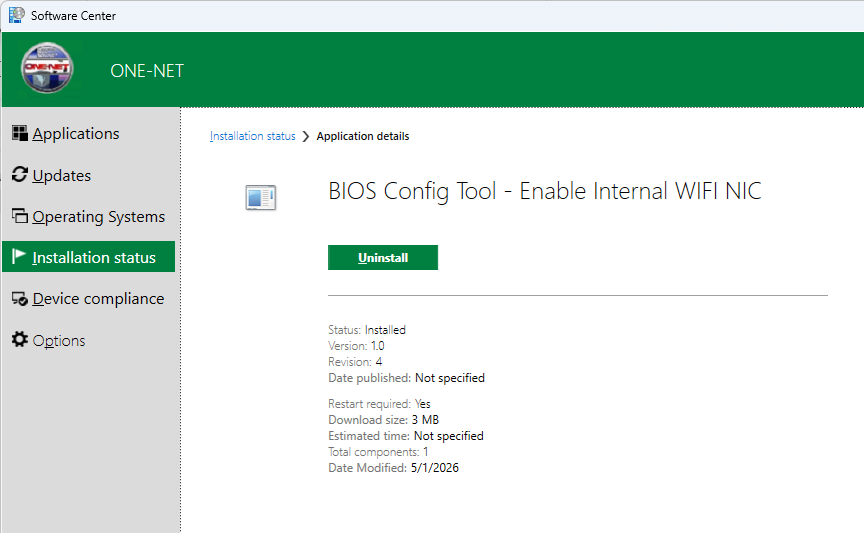Click Date Modified: 5/1/2026
The height and width of the screenshot is (533, 864).
(393, 467)
